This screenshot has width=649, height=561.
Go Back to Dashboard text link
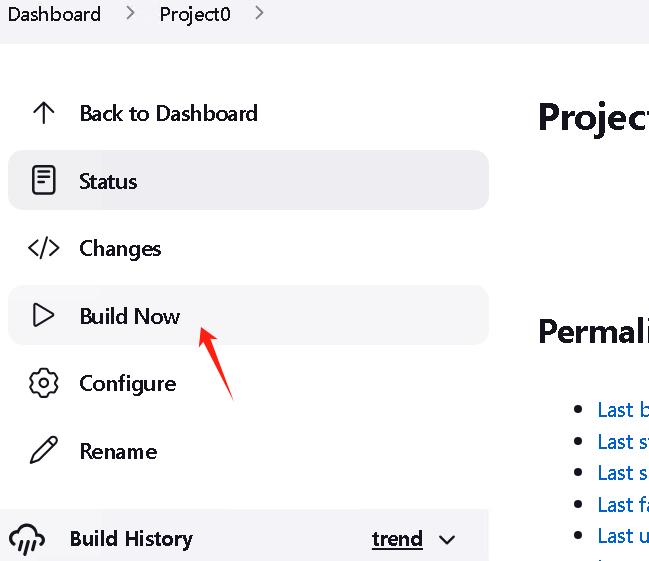[168, 113]
